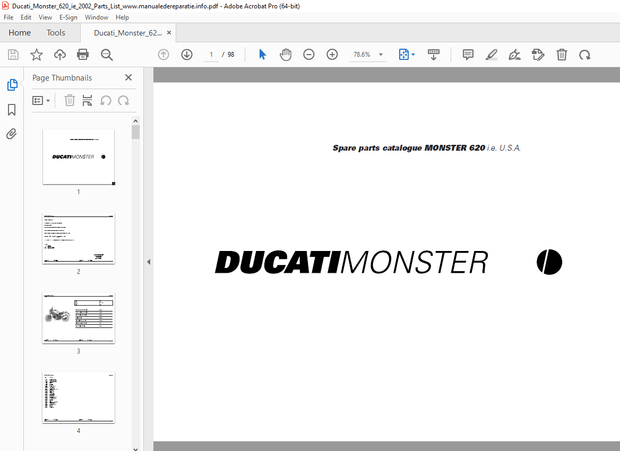This screenshot has width=620, height=451.
Task: Switch to the Home tab
Action: coord(20,33)
